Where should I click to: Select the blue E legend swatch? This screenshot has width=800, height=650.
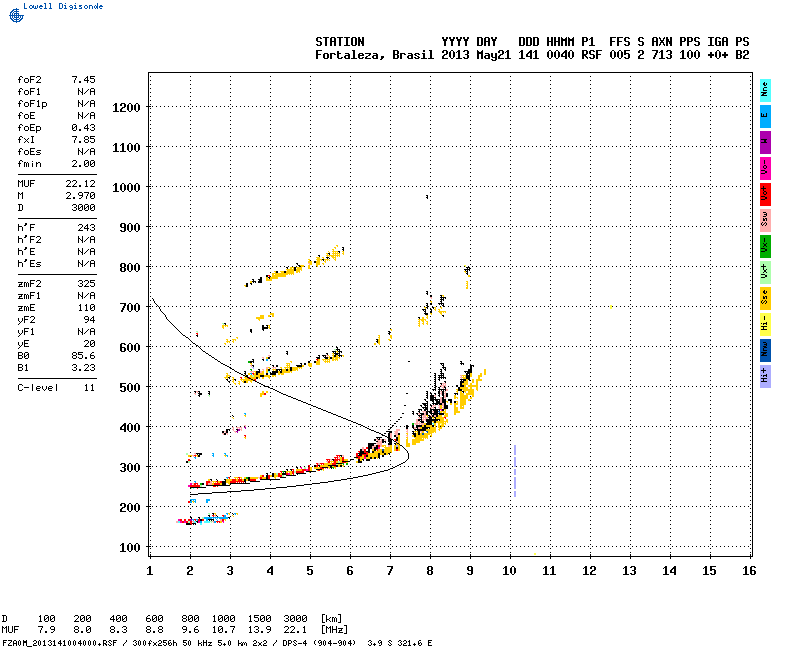[x=765, y=116]
